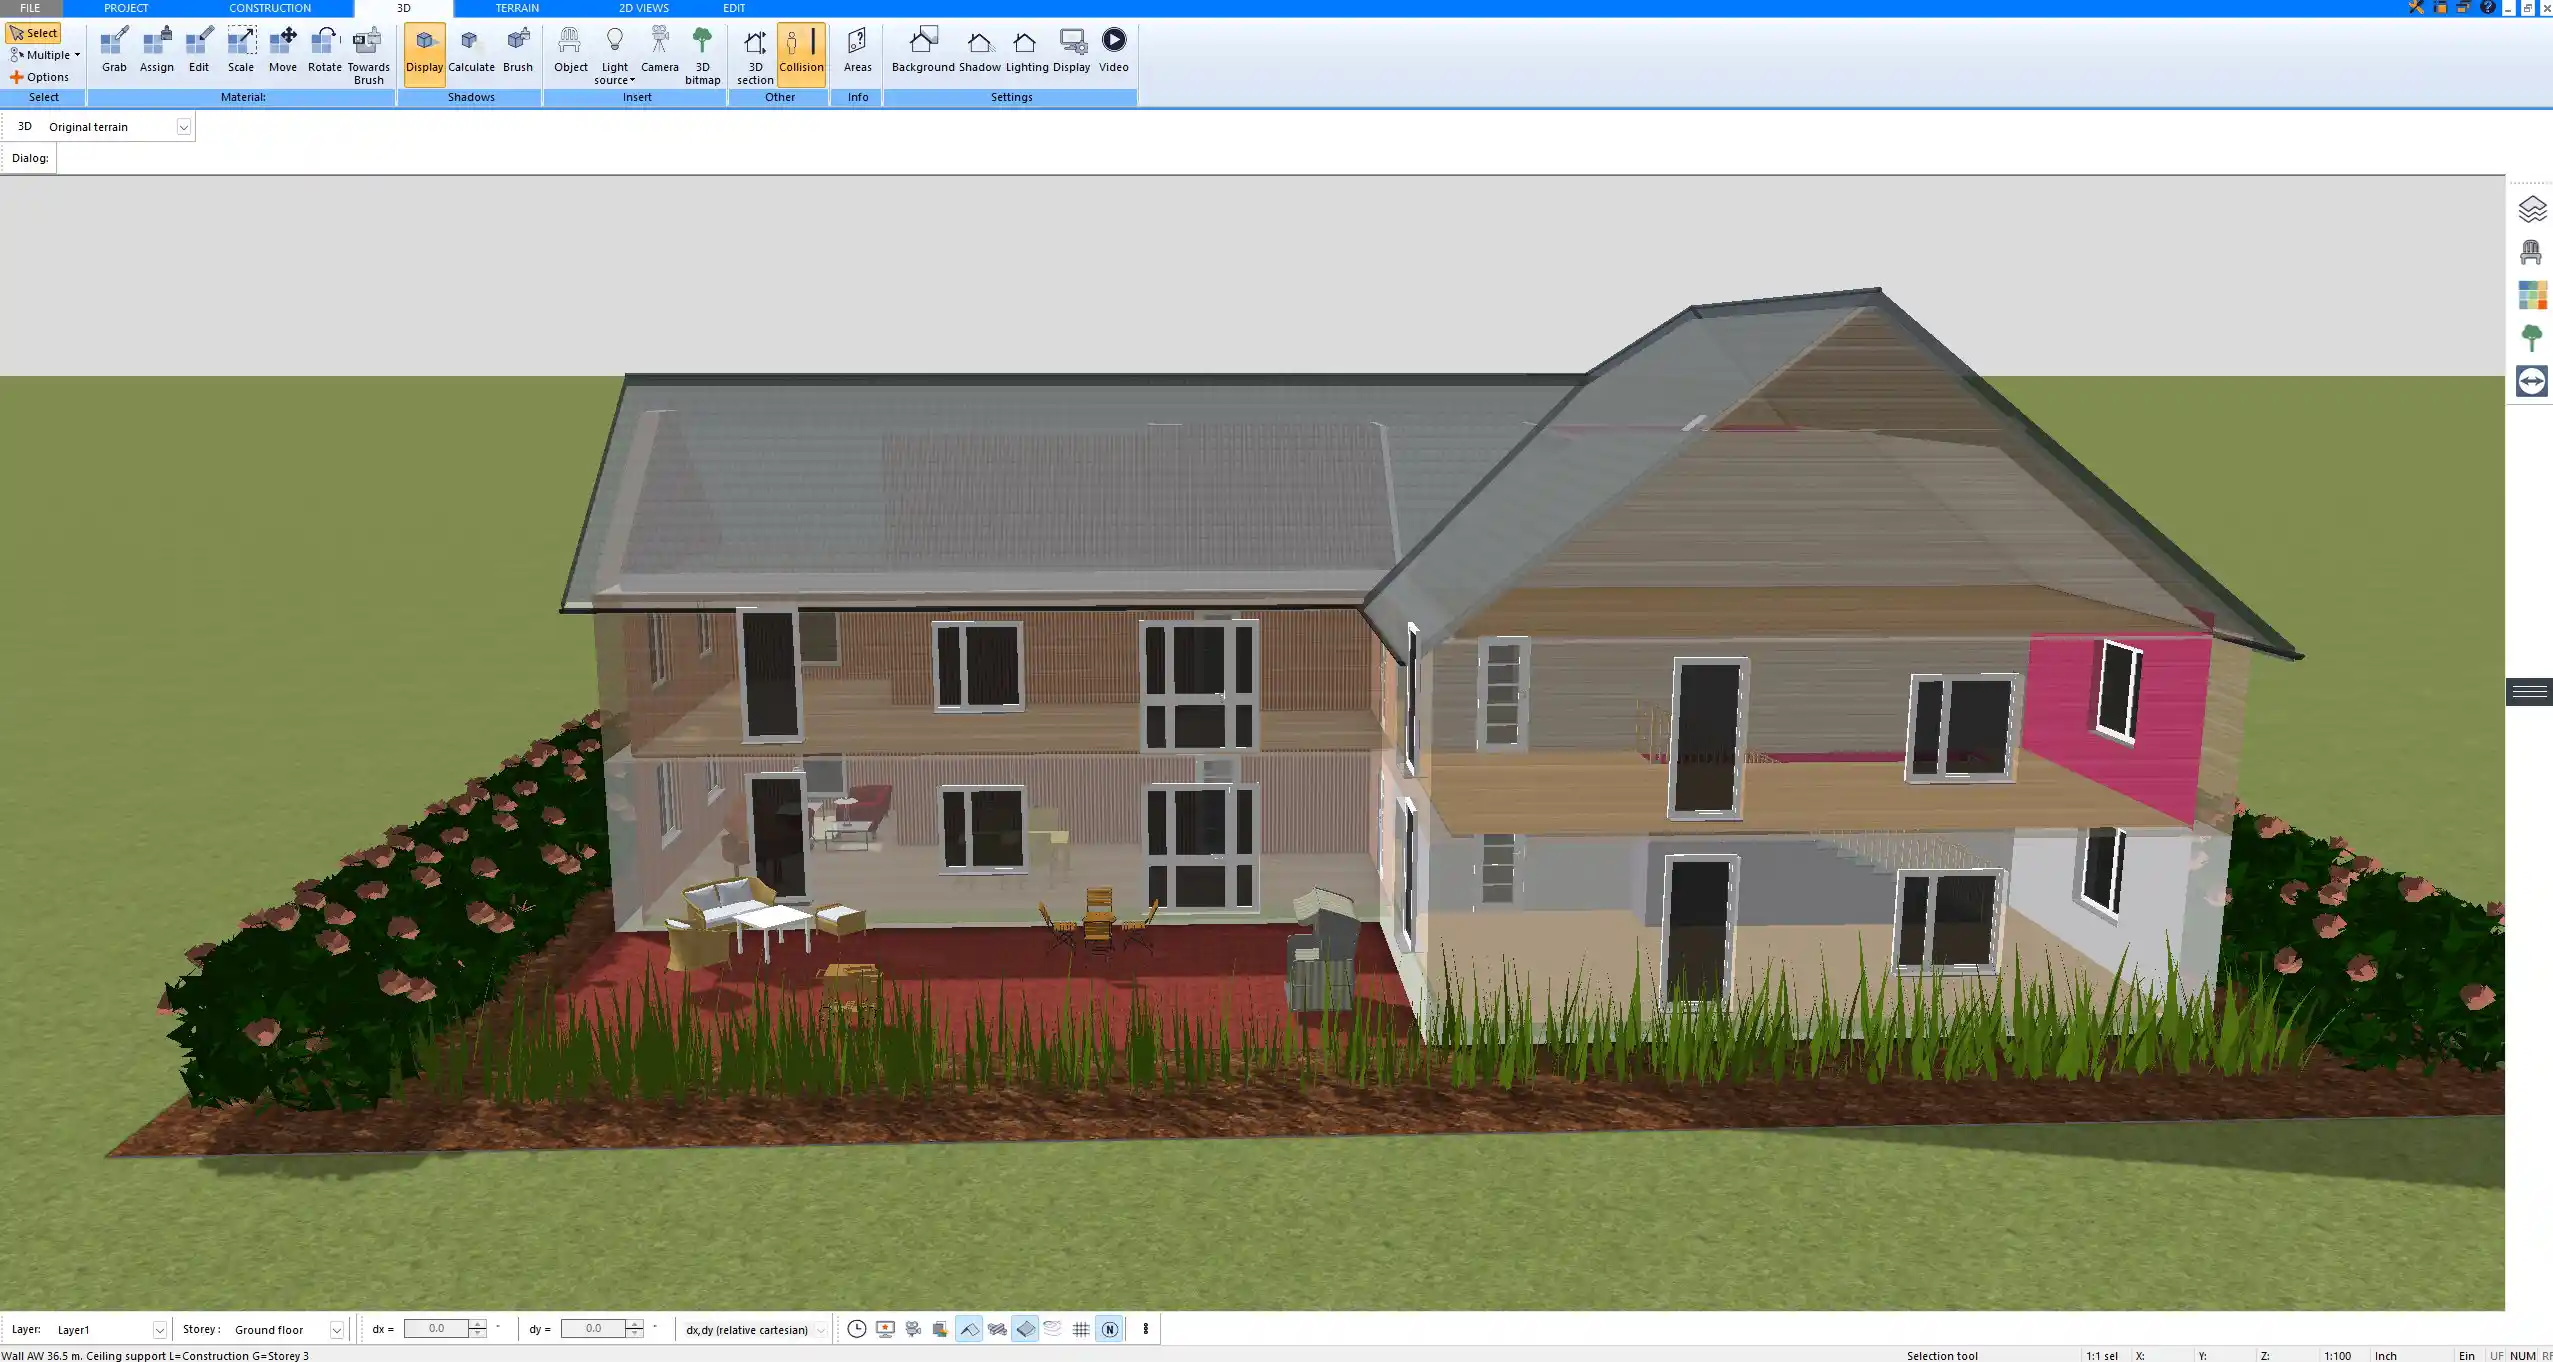Click the dy input field
The width and height of the screenshot is (2553, 1362).
click(x=592, y=1328)
